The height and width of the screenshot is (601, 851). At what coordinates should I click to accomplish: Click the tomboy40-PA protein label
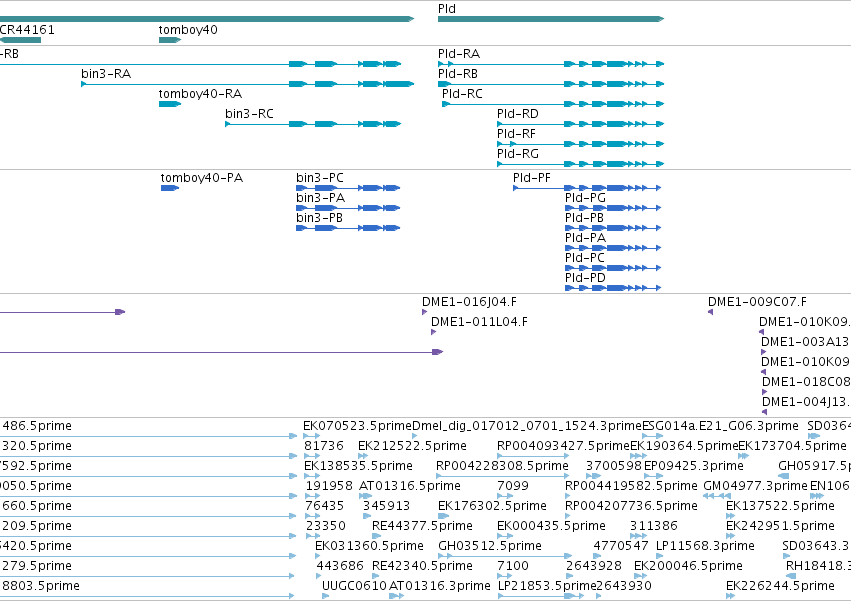point(201,178)
